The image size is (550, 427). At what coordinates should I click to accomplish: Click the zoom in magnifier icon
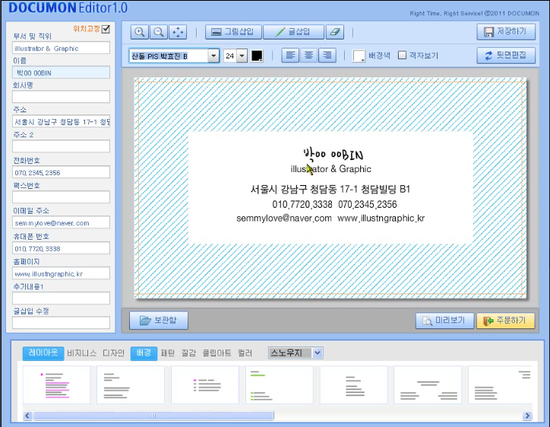pyautogui.click(x=140, y=32)
